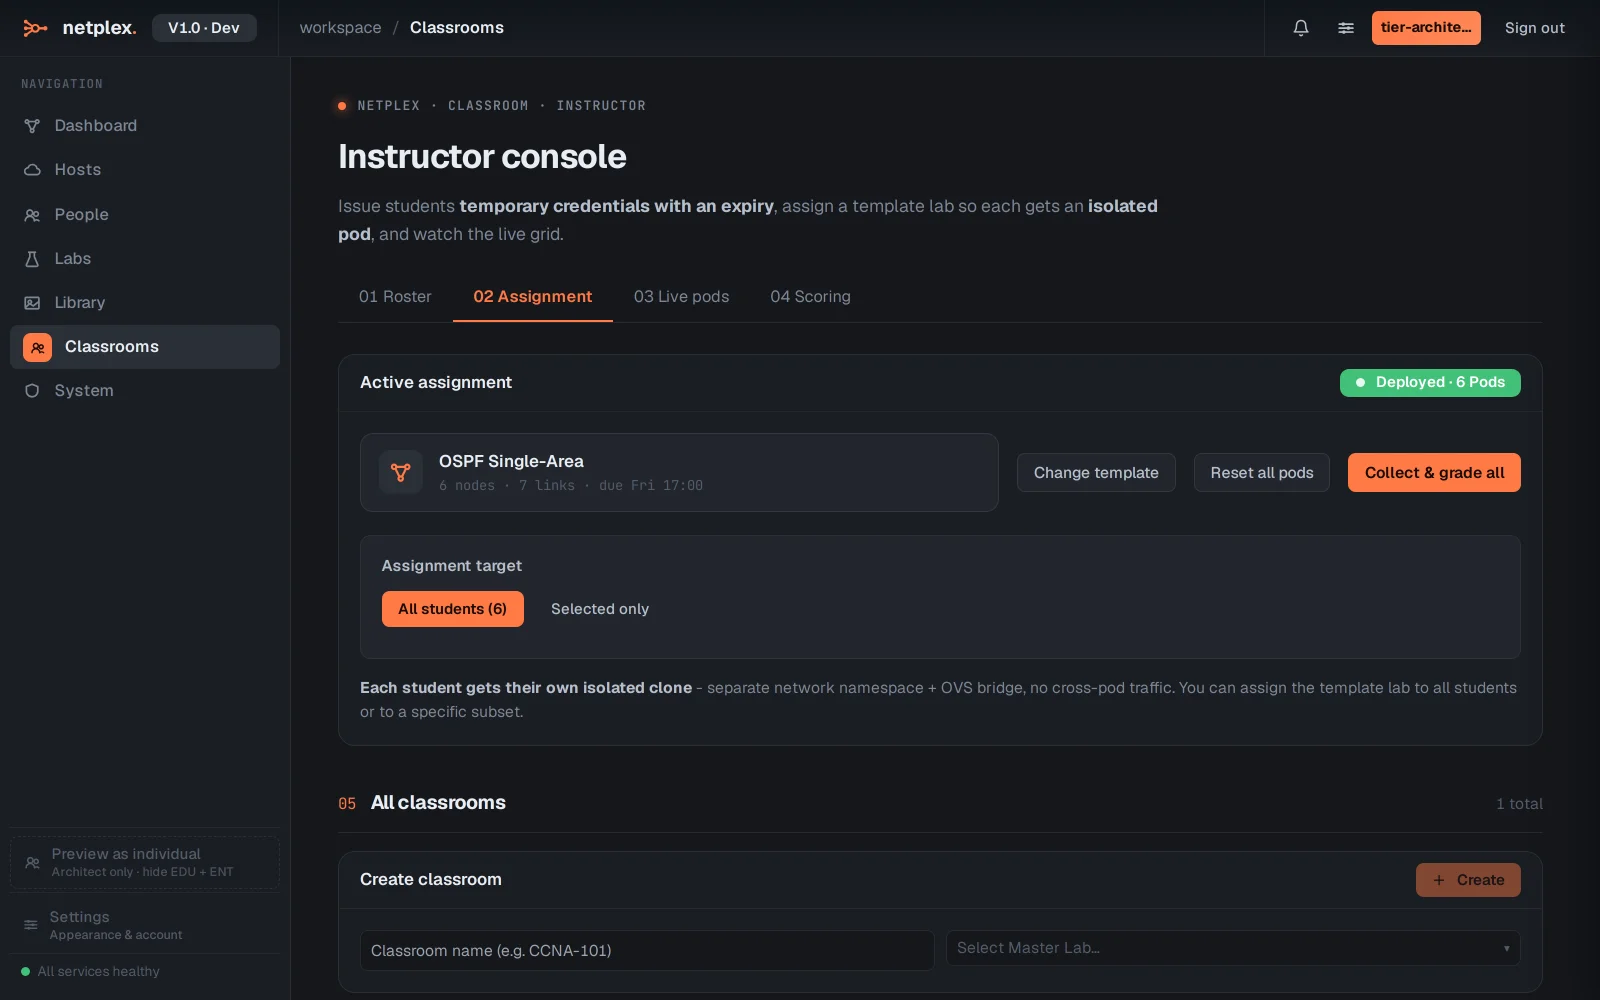The height and width of the screenshot is (1000, 1600).
Task: Go to Labs section
Action: [x=145, y=259]
